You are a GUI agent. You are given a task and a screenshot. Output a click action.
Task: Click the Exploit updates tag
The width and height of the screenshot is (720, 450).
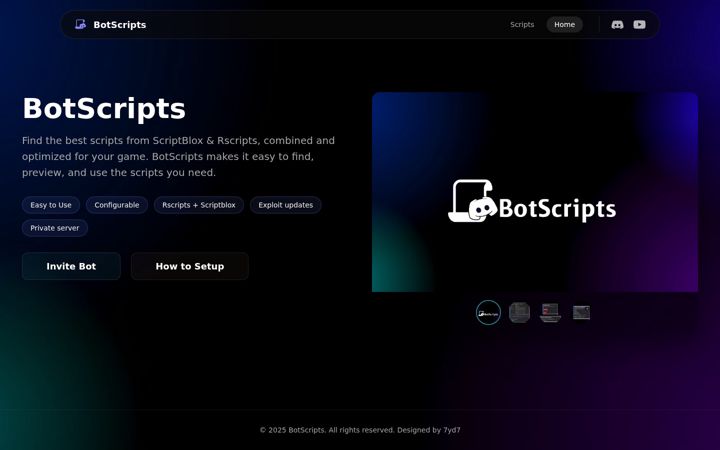tap(286, 205)
